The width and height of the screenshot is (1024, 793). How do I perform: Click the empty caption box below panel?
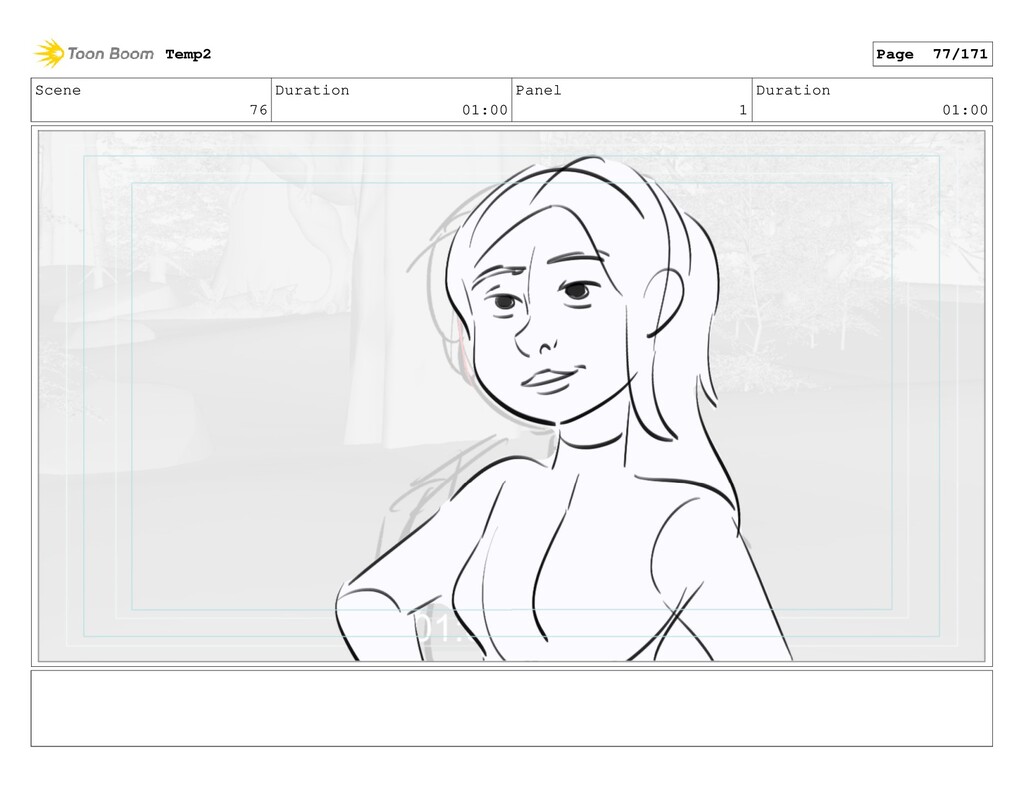click(511, 708)
